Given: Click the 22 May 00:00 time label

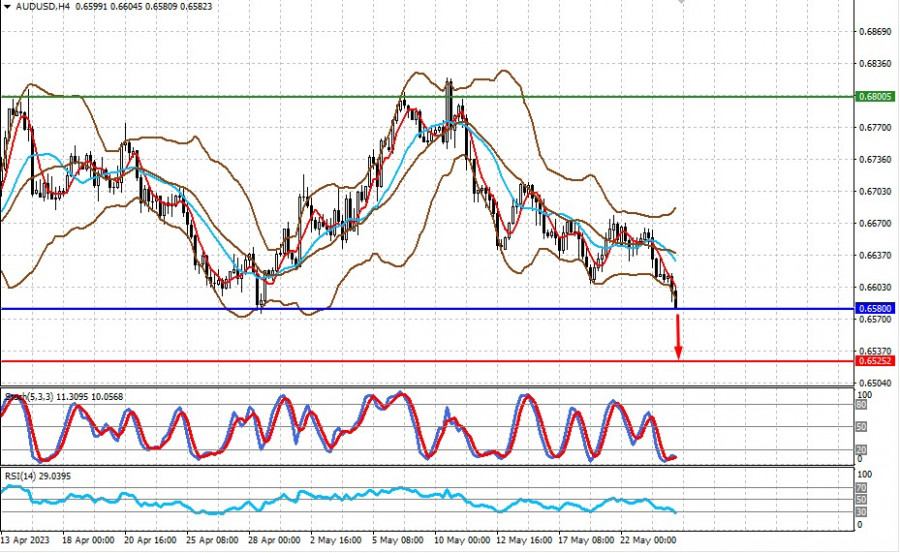Looking at the screenshot, I should point(649,540).
